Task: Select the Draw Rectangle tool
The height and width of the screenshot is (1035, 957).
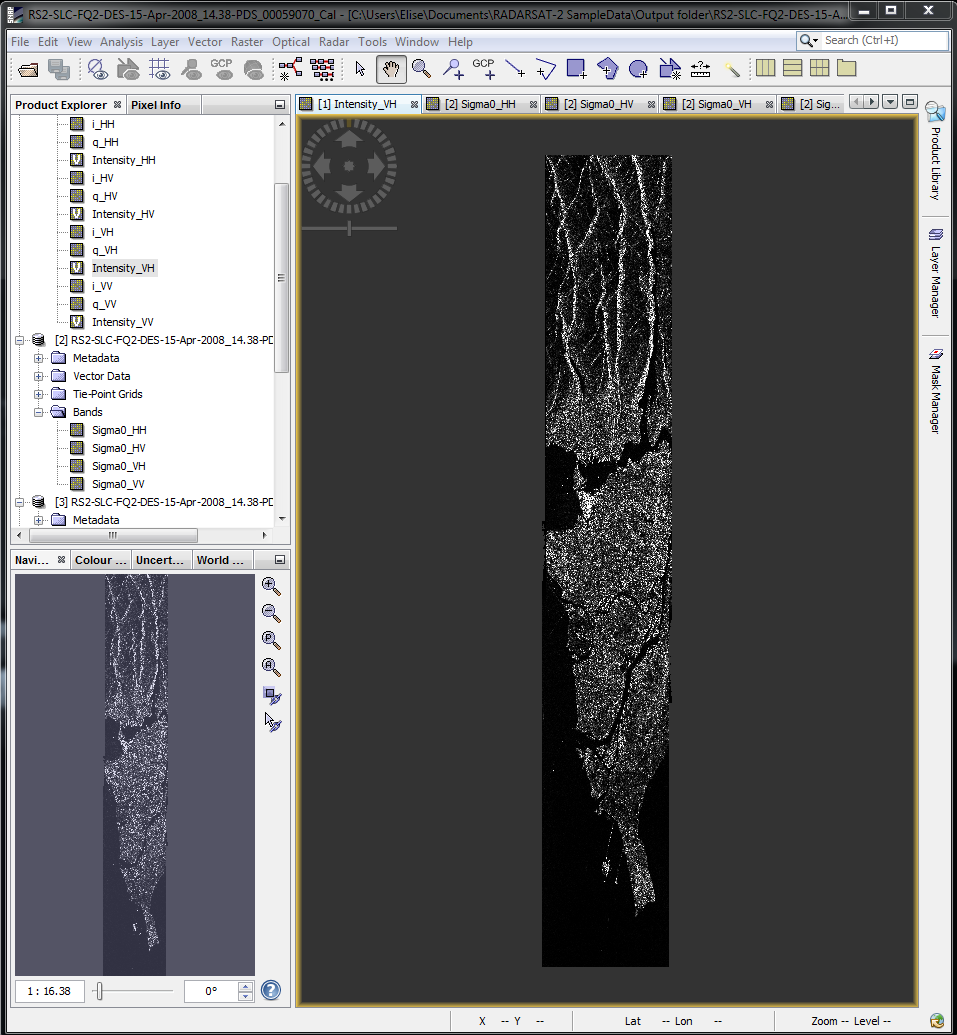Action: coord(576,69)
